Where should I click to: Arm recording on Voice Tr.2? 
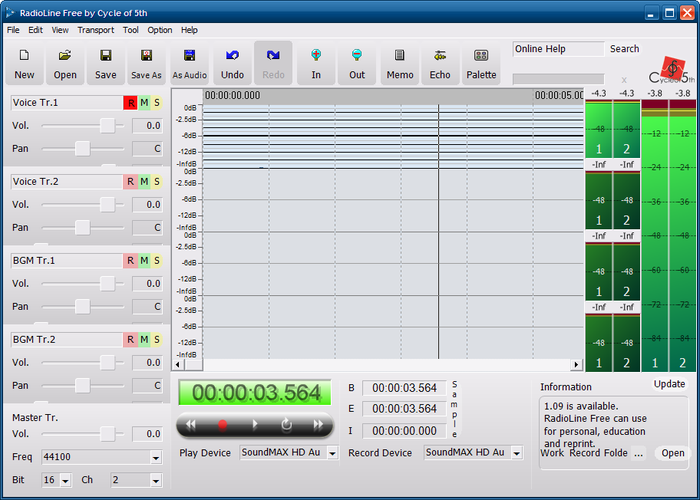[x=130, y=182]
